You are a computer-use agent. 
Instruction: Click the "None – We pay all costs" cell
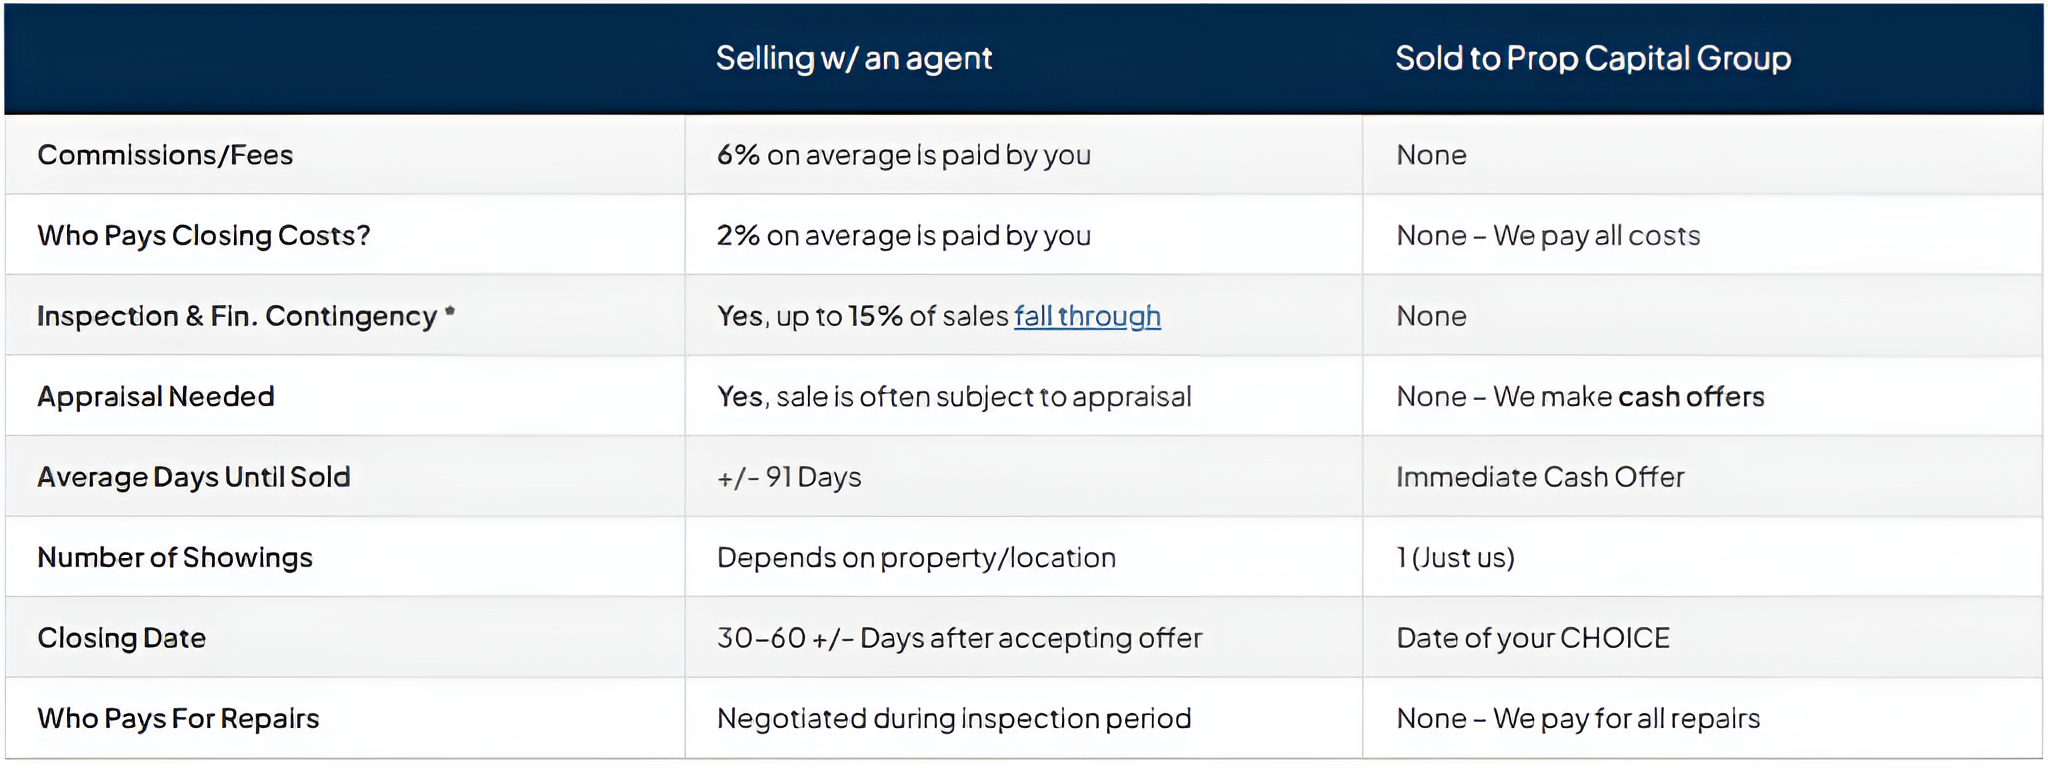pyautogui.click(x=1548, y=236)
